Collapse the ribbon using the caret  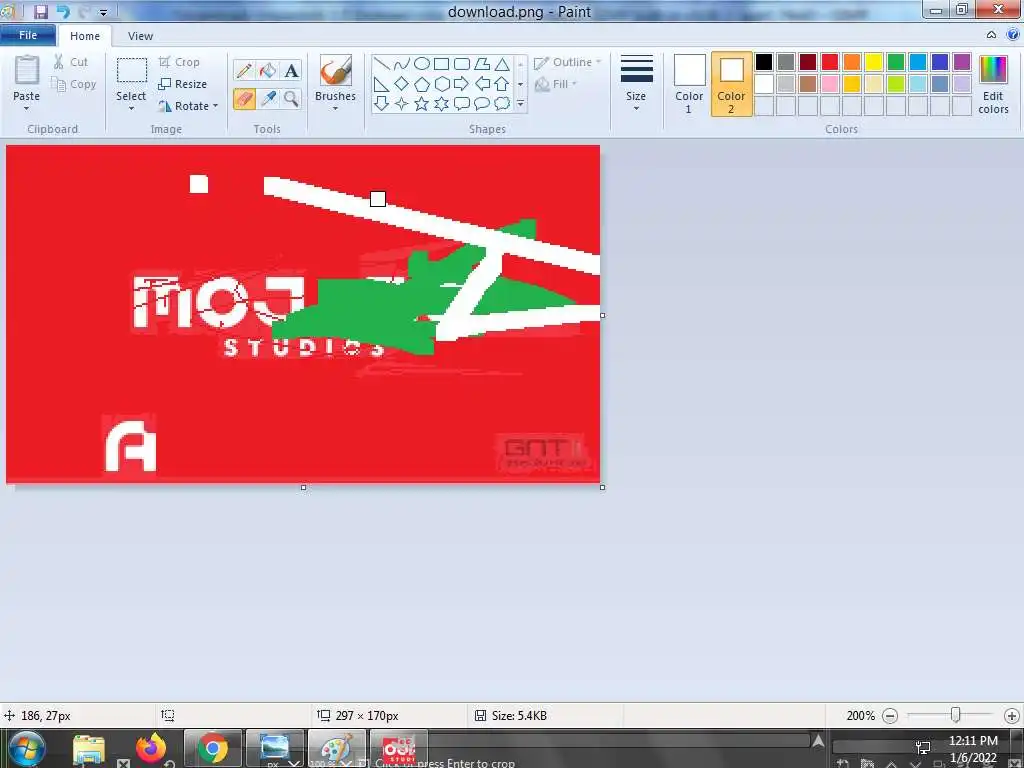991,35
